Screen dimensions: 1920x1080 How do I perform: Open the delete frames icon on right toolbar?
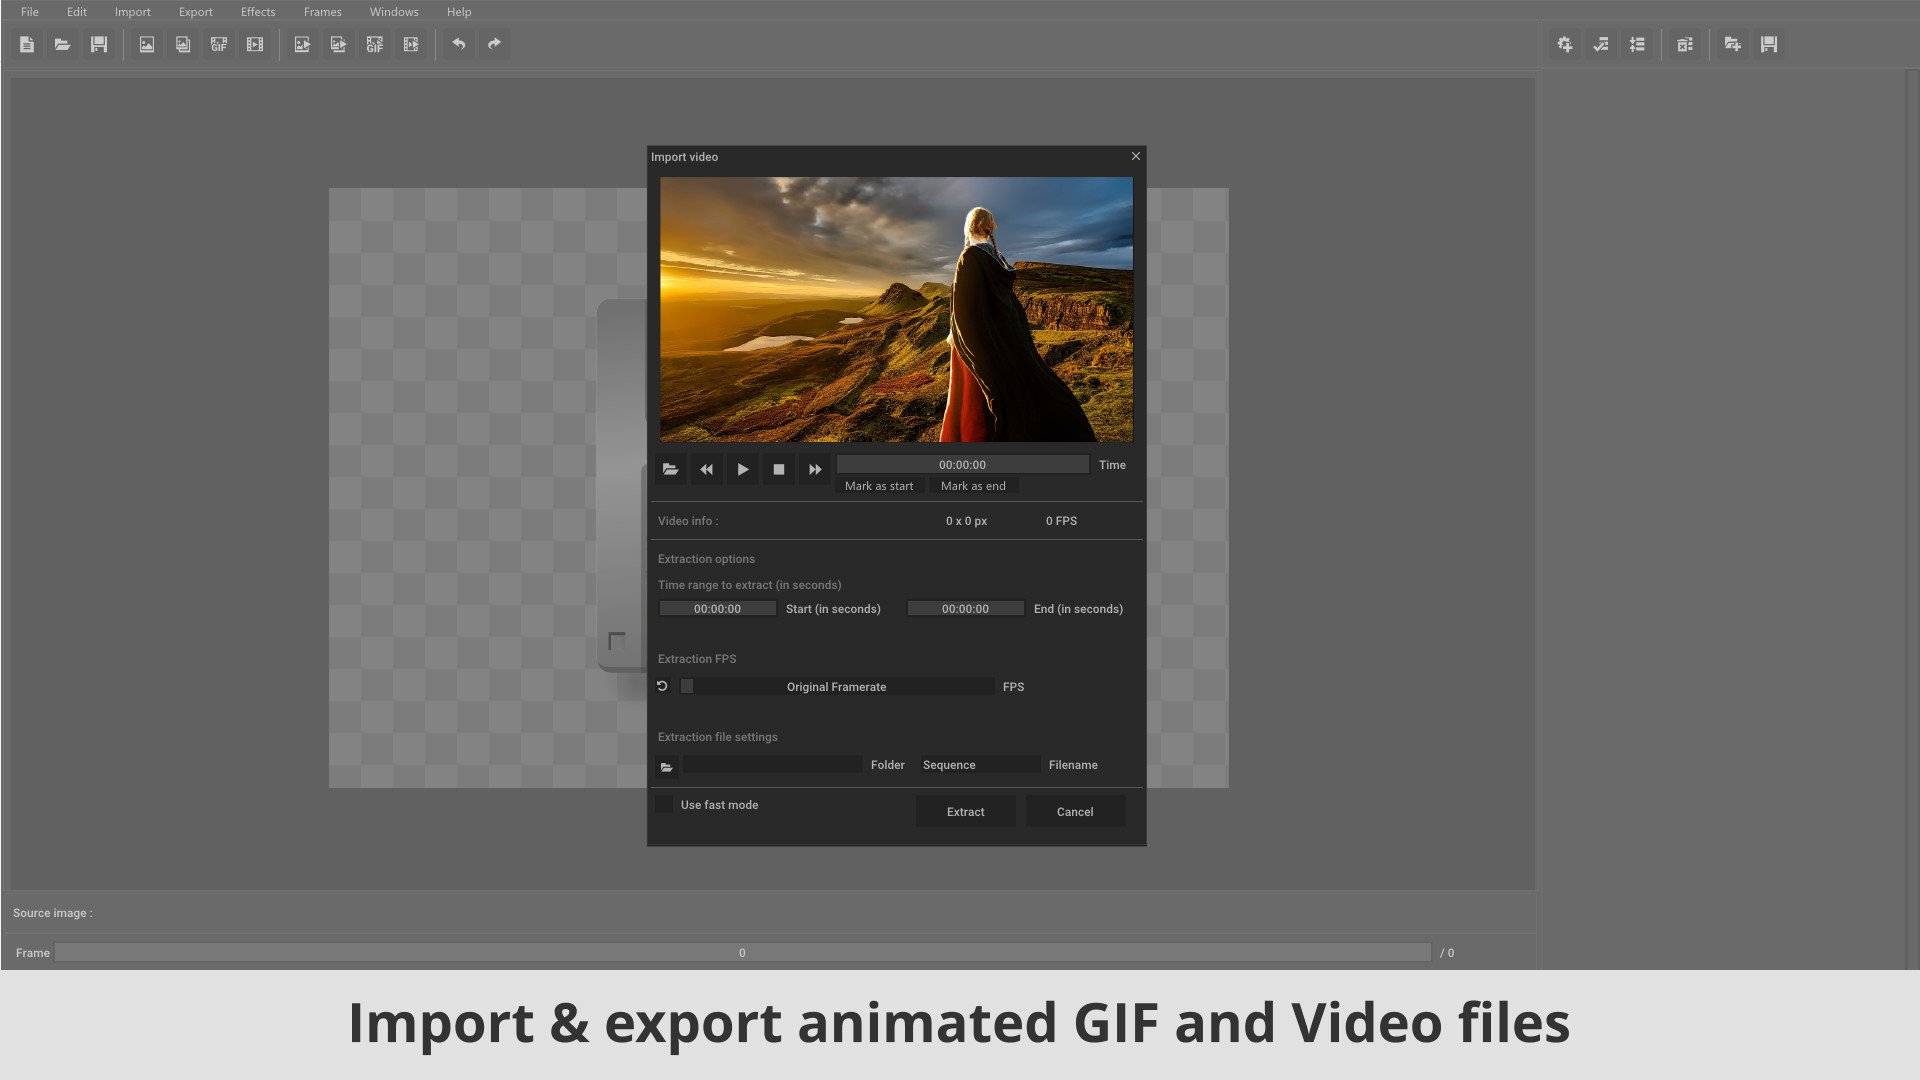(x=1685, y=44)
